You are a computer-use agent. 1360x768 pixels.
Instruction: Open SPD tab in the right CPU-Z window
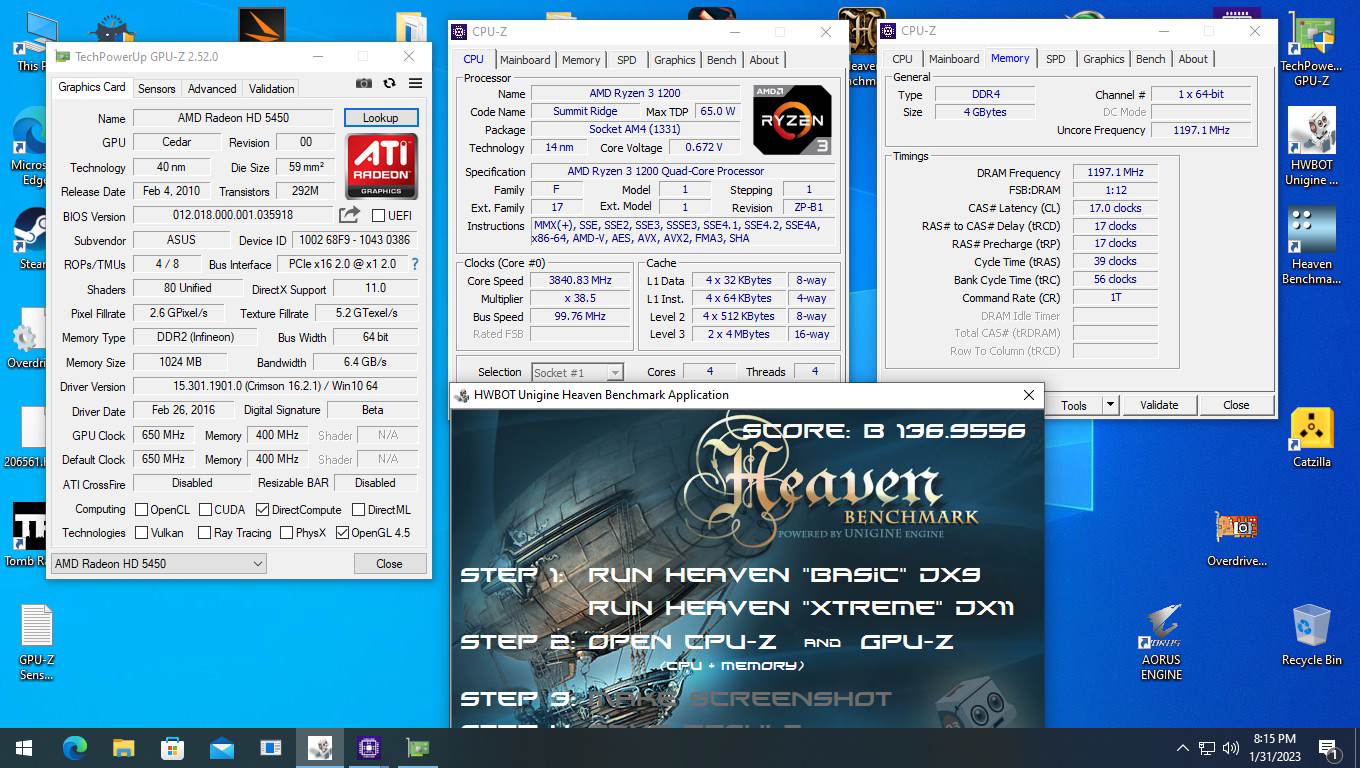pyautogui.click(x=1056, y=59)
